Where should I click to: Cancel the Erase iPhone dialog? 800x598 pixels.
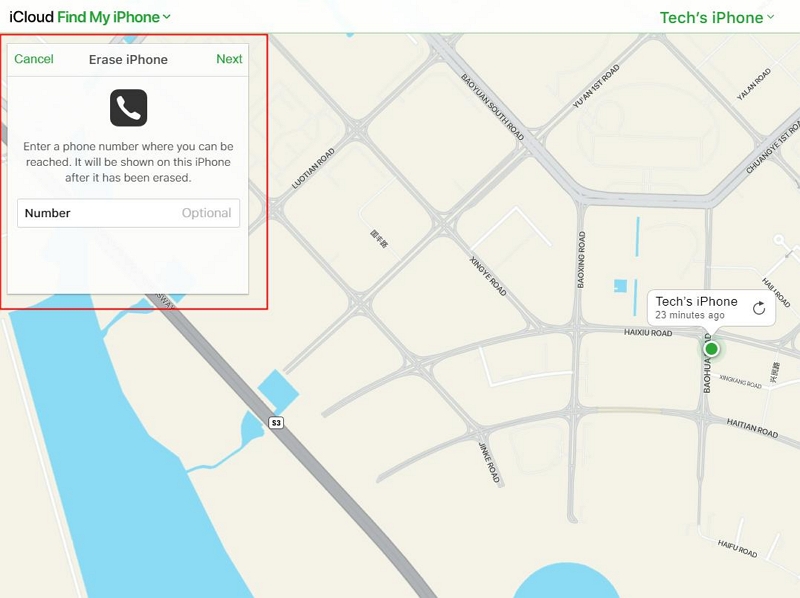34,59
